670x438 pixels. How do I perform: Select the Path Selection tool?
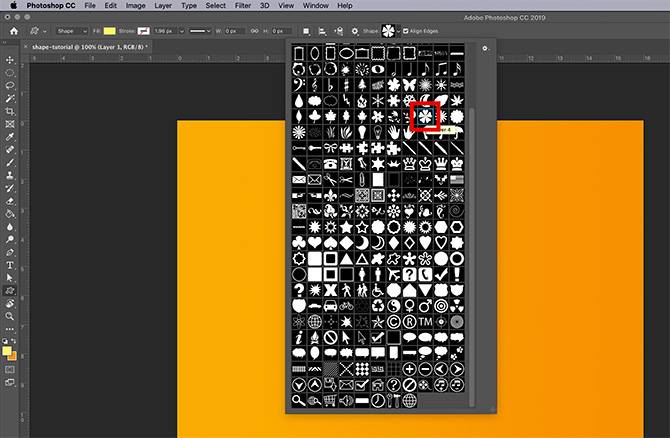tap(9, 278)
